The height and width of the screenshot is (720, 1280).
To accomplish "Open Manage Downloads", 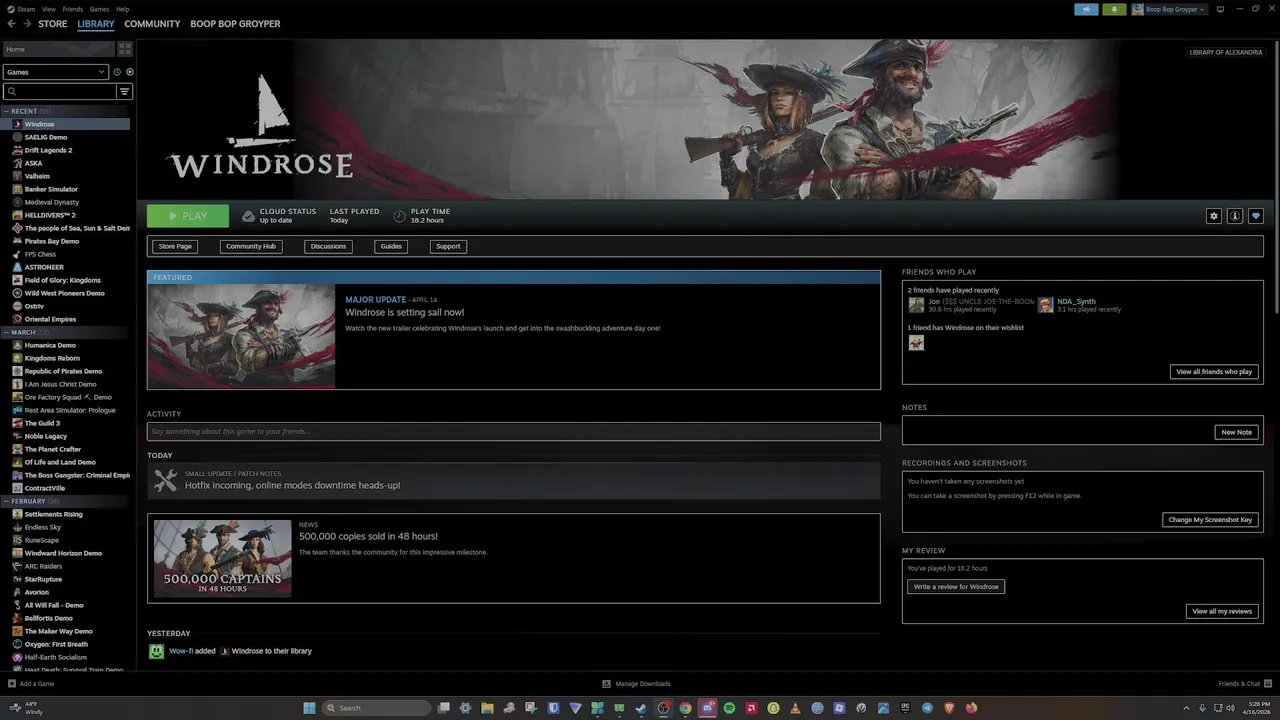I will (636, 684).
